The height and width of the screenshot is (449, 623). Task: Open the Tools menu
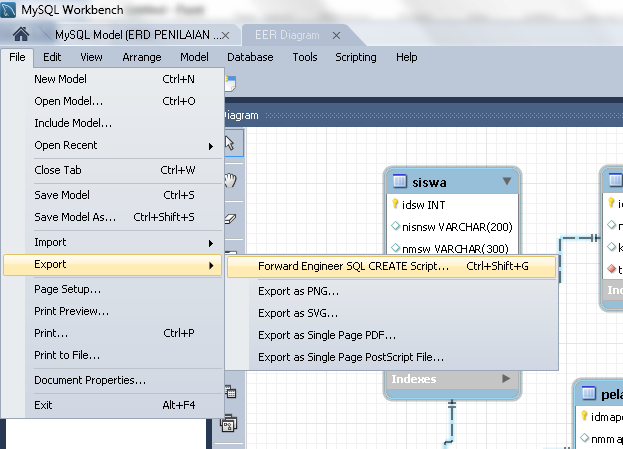pos(305,57)
